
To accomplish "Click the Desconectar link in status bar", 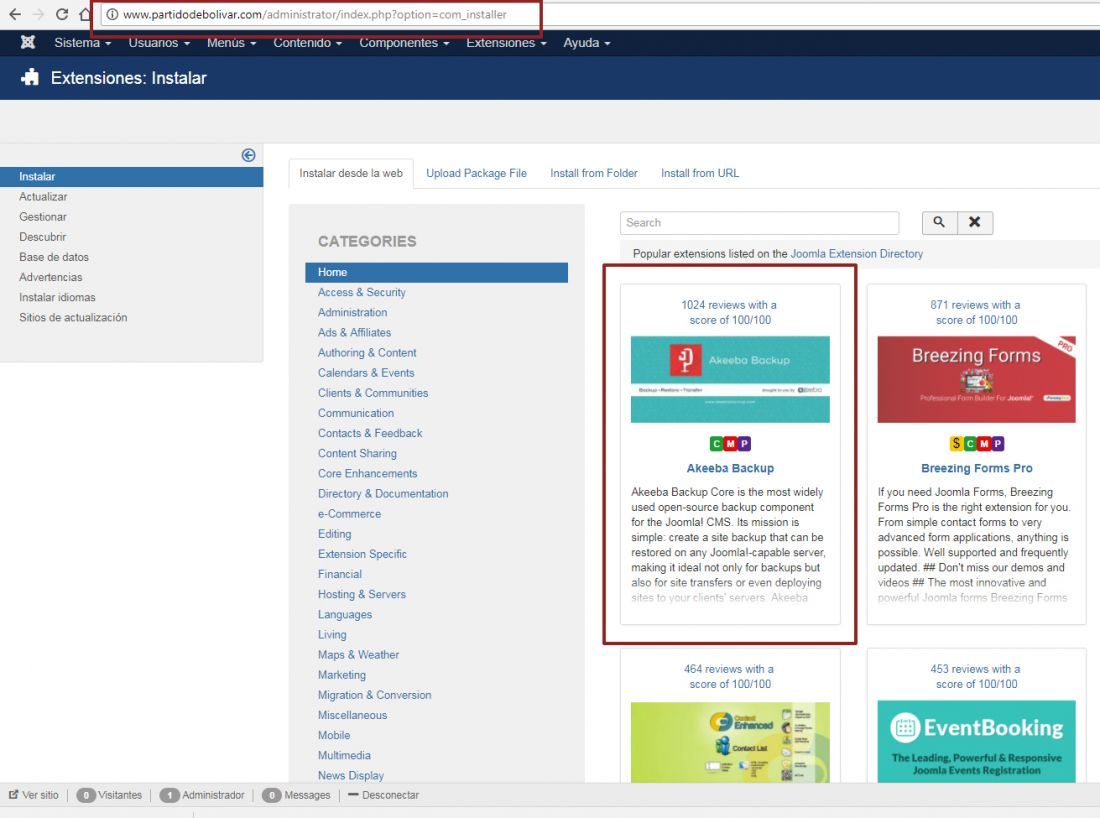I will 390,795.
